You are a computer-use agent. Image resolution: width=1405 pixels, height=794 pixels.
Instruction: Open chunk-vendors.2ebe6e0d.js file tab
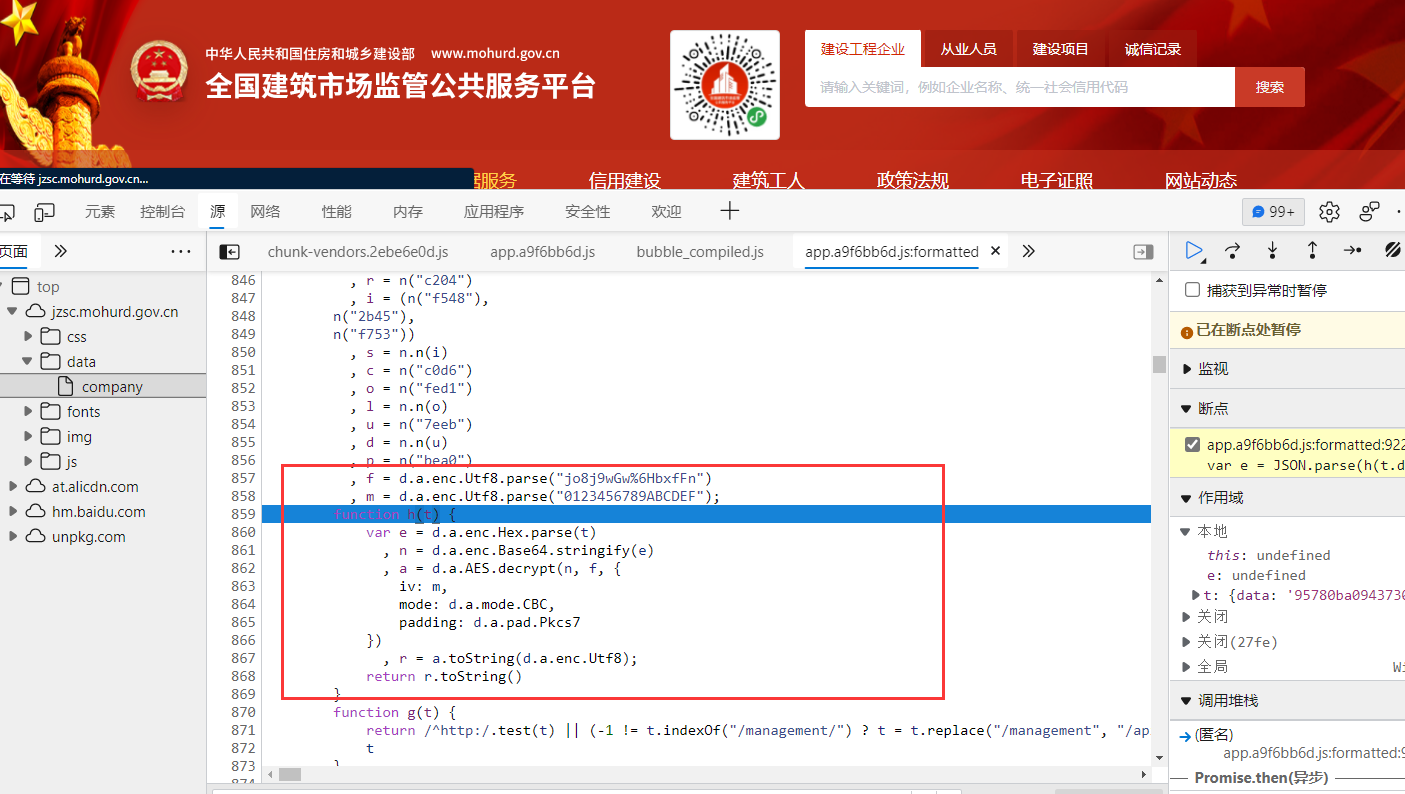pos(358,252)
